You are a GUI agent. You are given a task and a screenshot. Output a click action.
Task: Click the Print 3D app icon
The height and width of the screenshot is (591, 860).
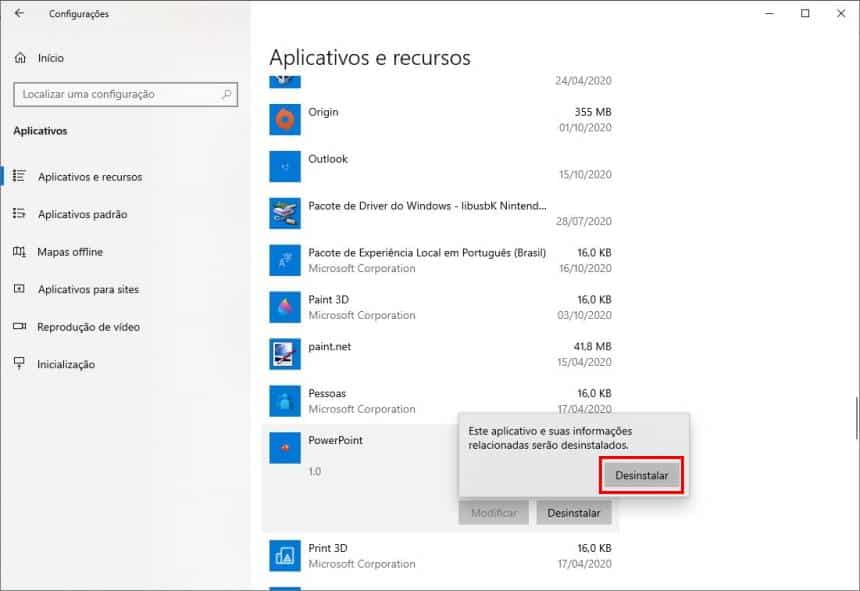click(x=285, y=555)
